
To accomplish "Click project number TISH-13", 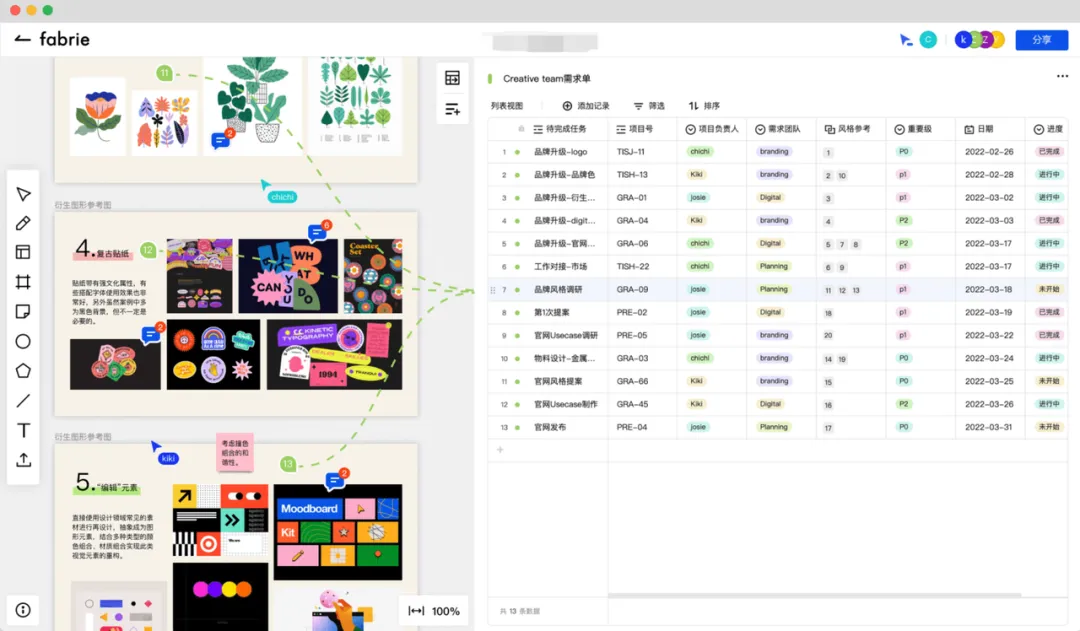I will tap(632, 175).
